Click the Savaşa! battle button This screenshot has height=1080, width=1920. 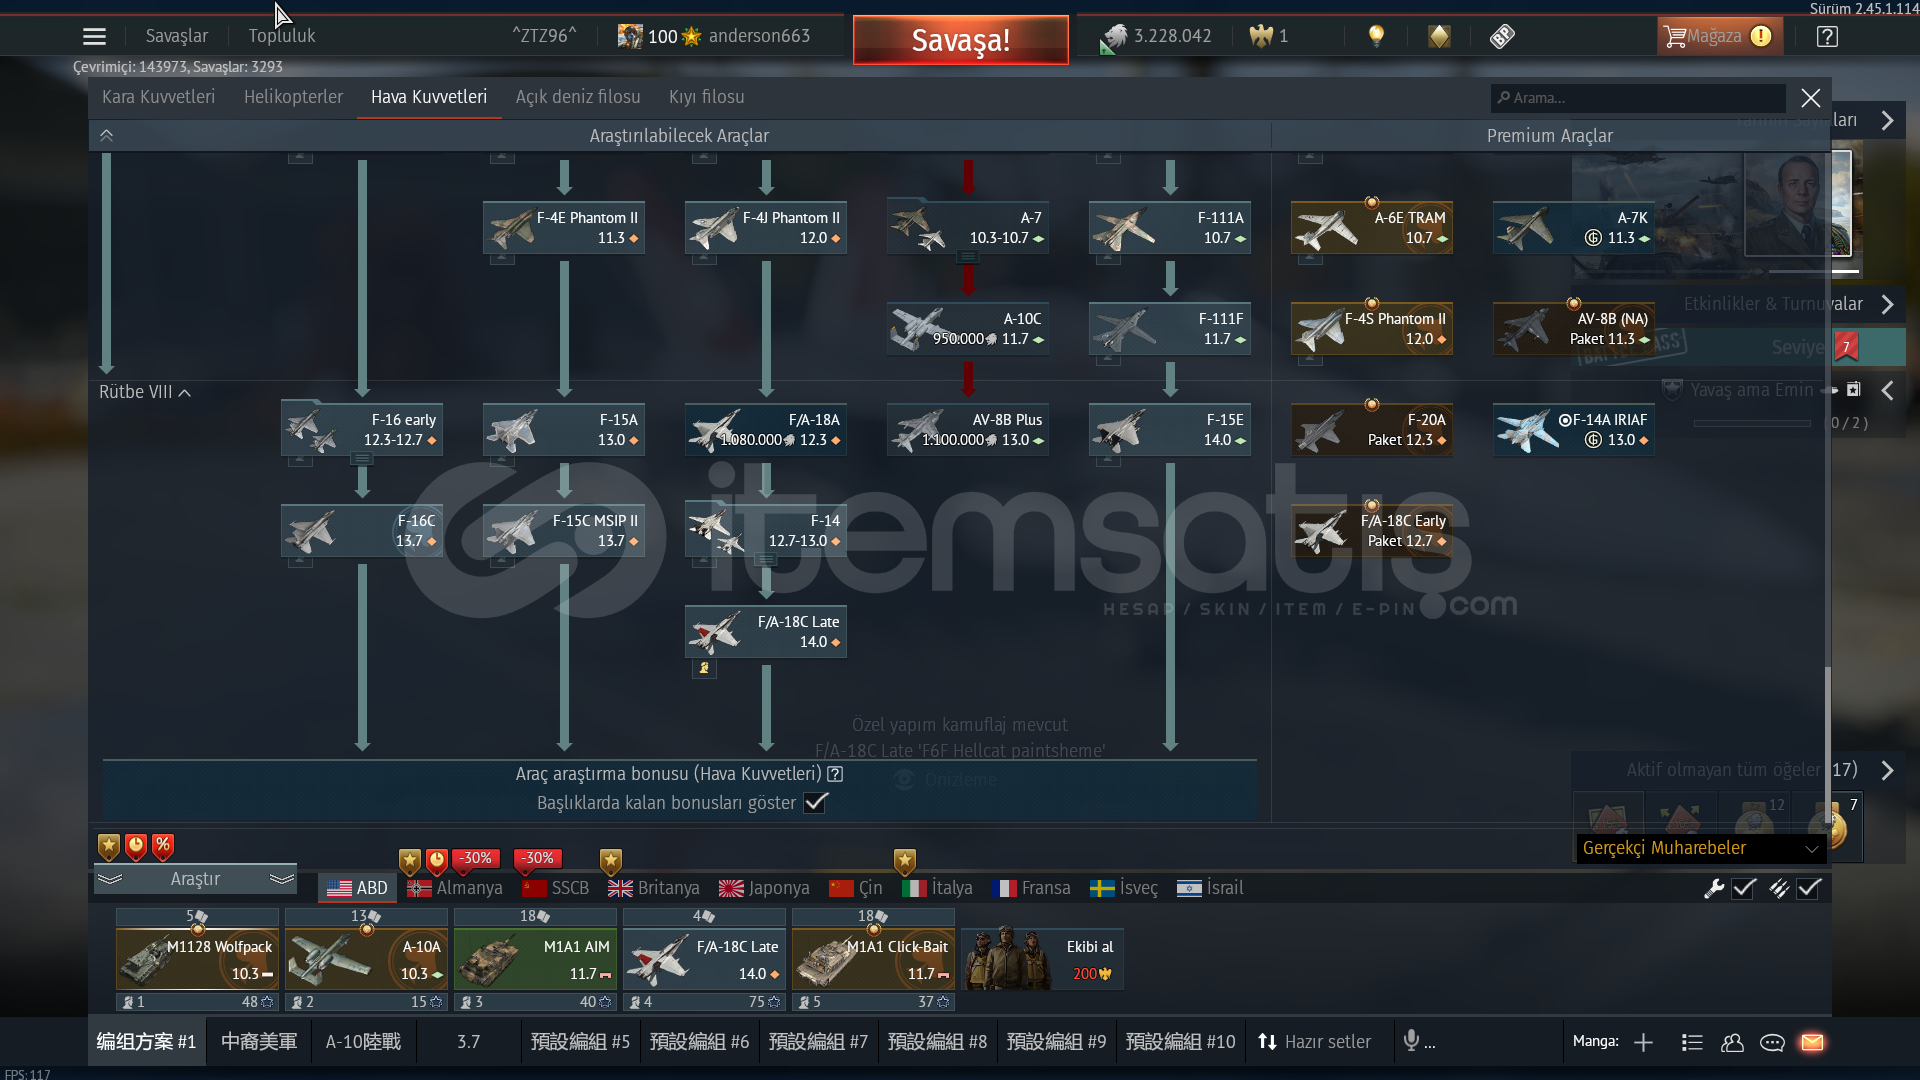click(961, 40)
